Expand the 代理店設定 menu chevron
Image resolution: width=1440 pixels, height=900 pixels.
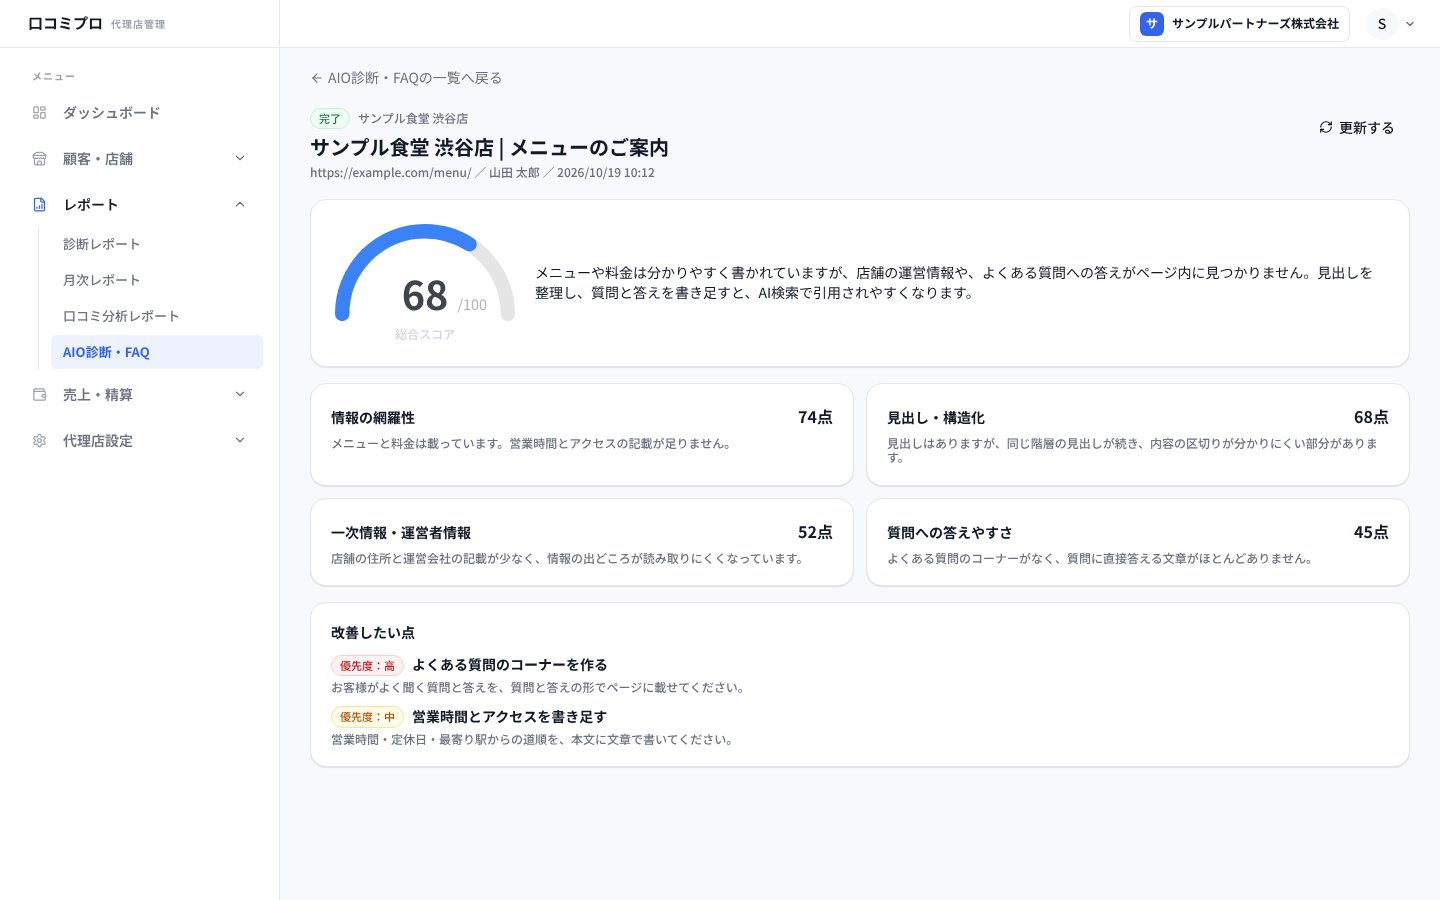240,440
